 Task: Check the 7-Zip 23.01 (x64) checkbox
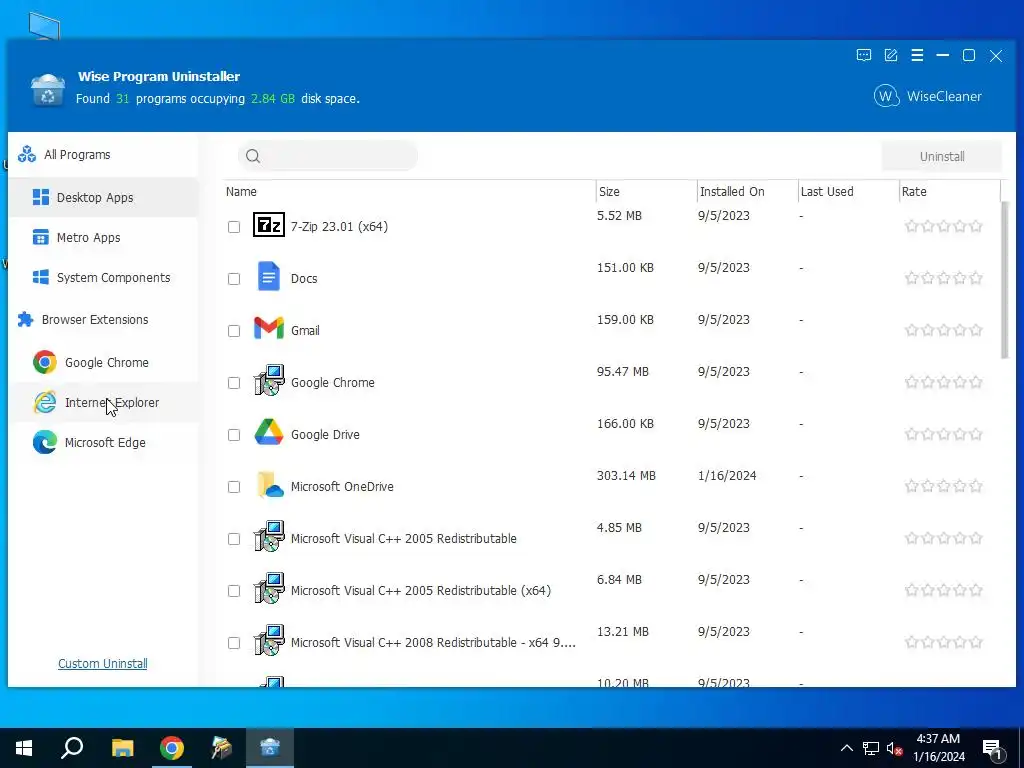(x=234, y=227)
